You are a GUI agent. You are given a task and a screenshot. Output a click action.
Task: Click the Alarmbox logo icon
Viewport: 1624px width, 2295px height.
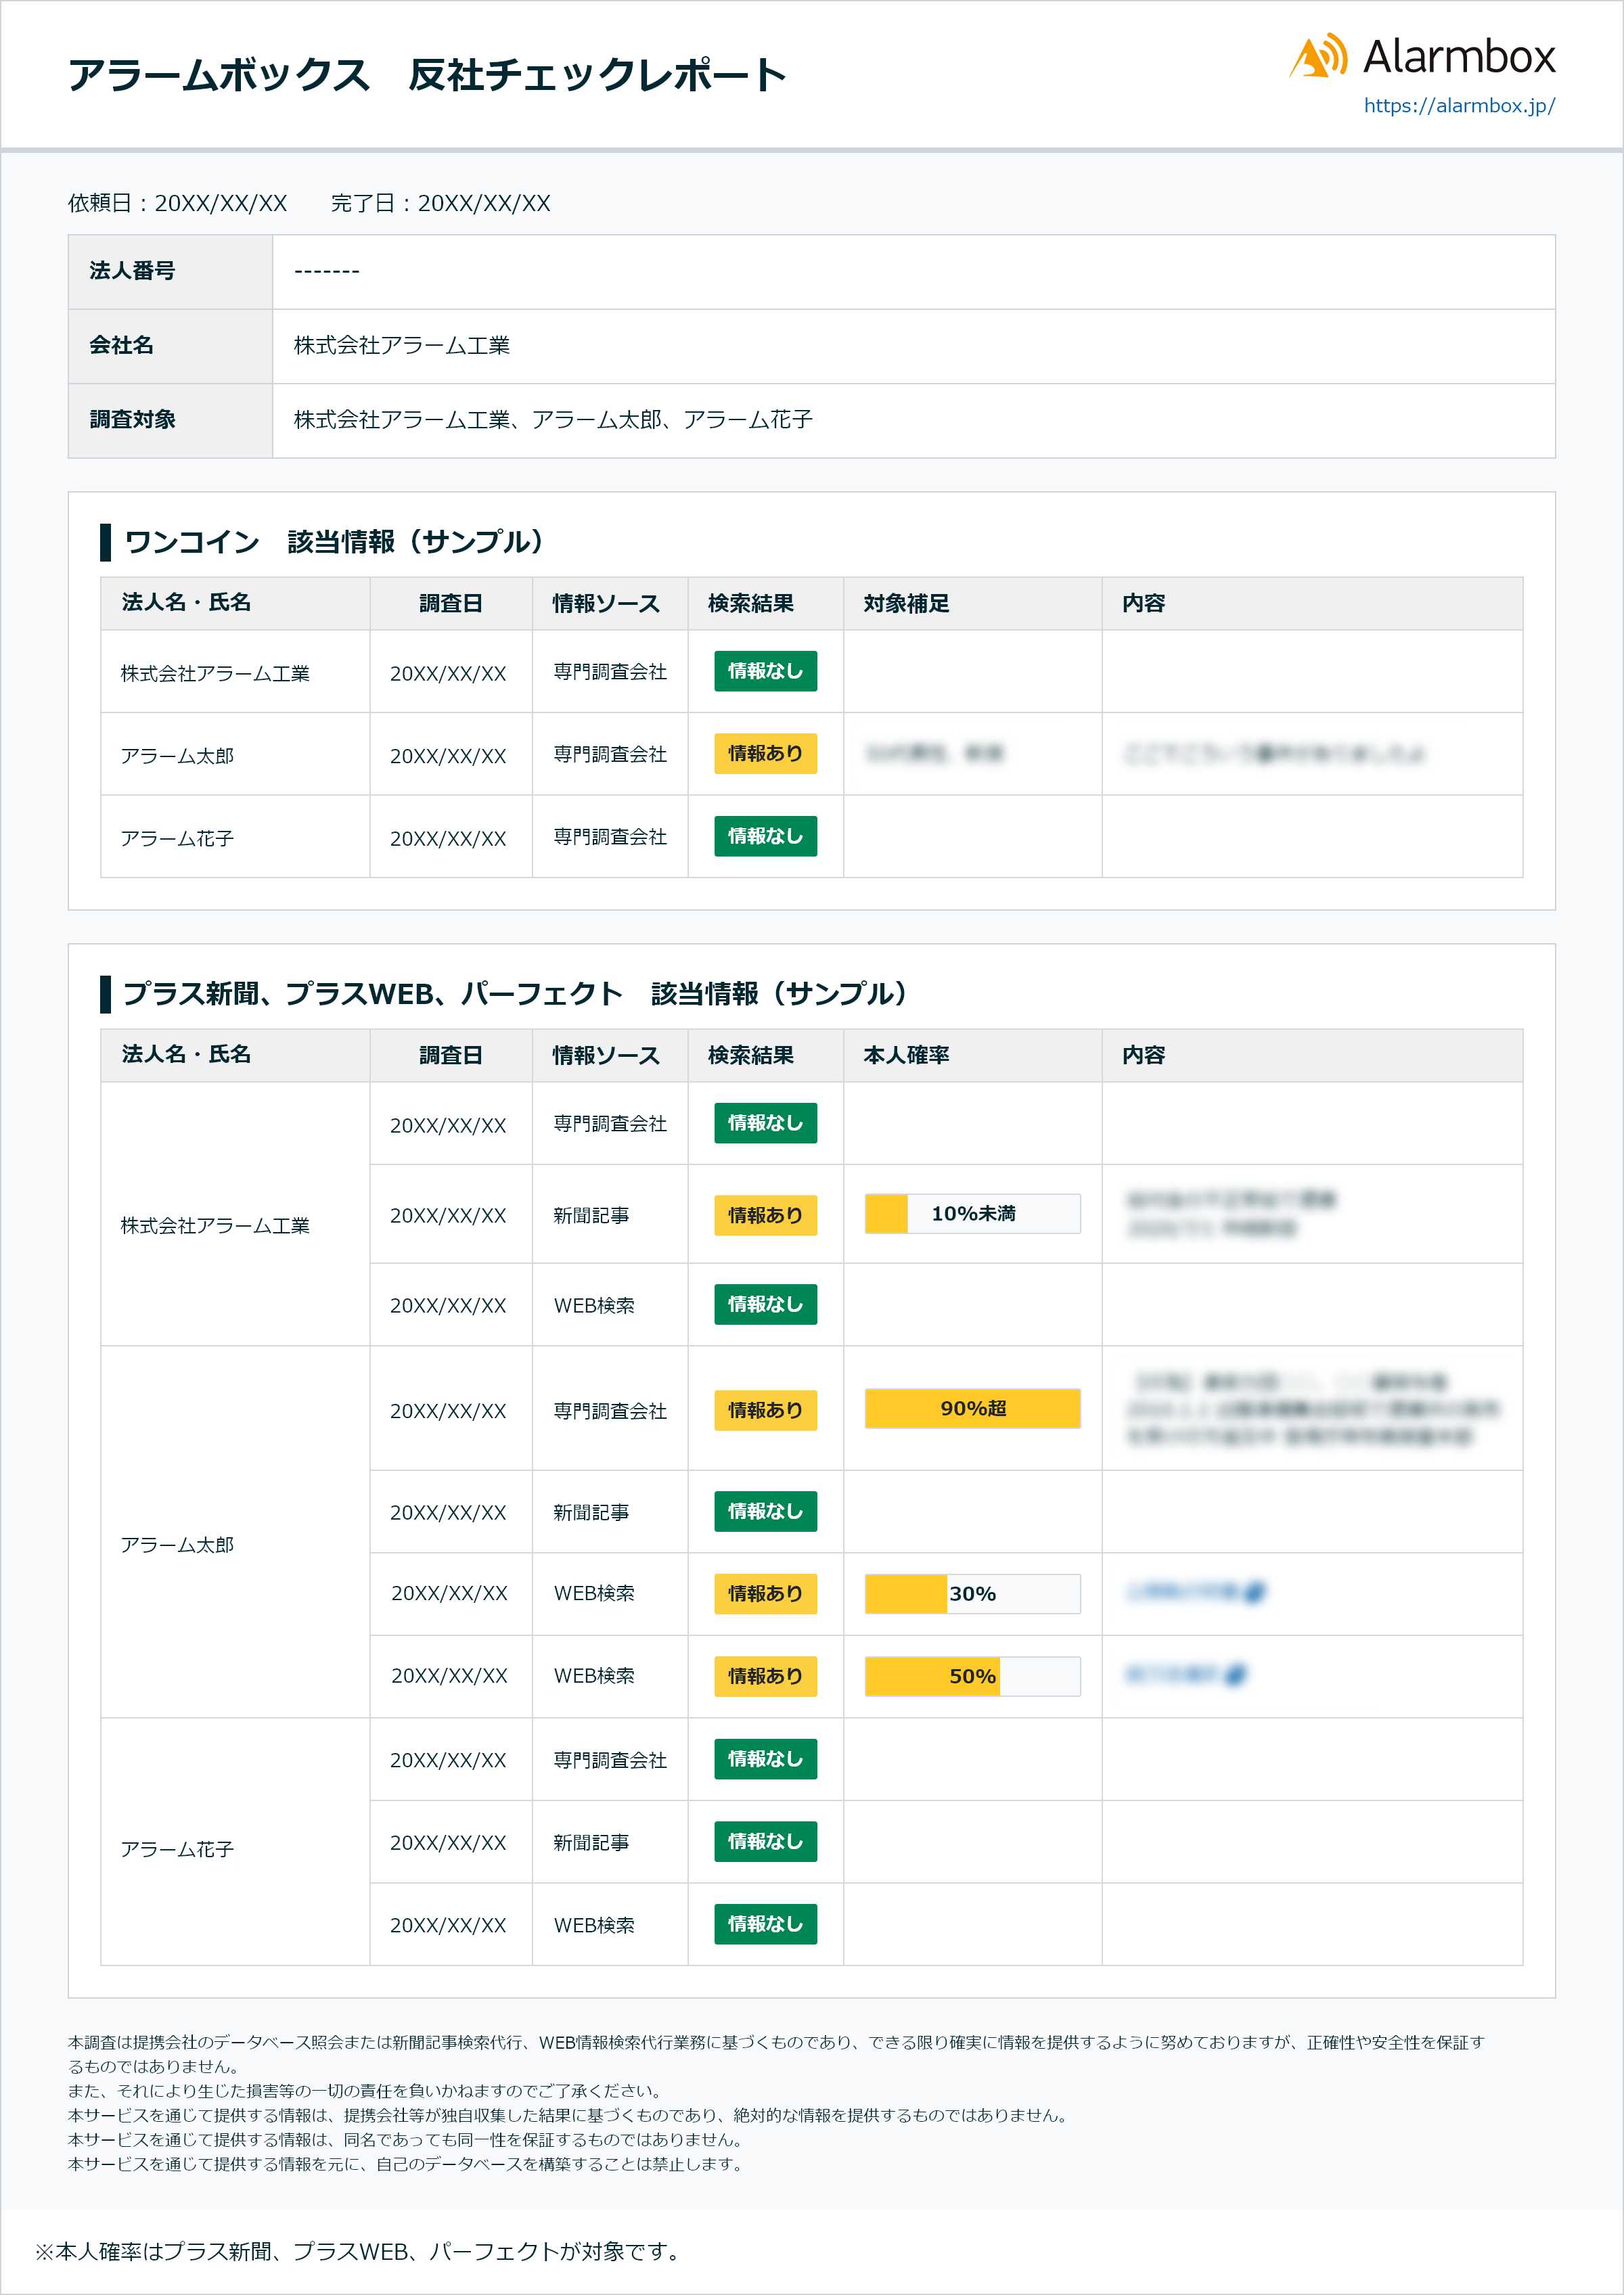coord(1319,56)
